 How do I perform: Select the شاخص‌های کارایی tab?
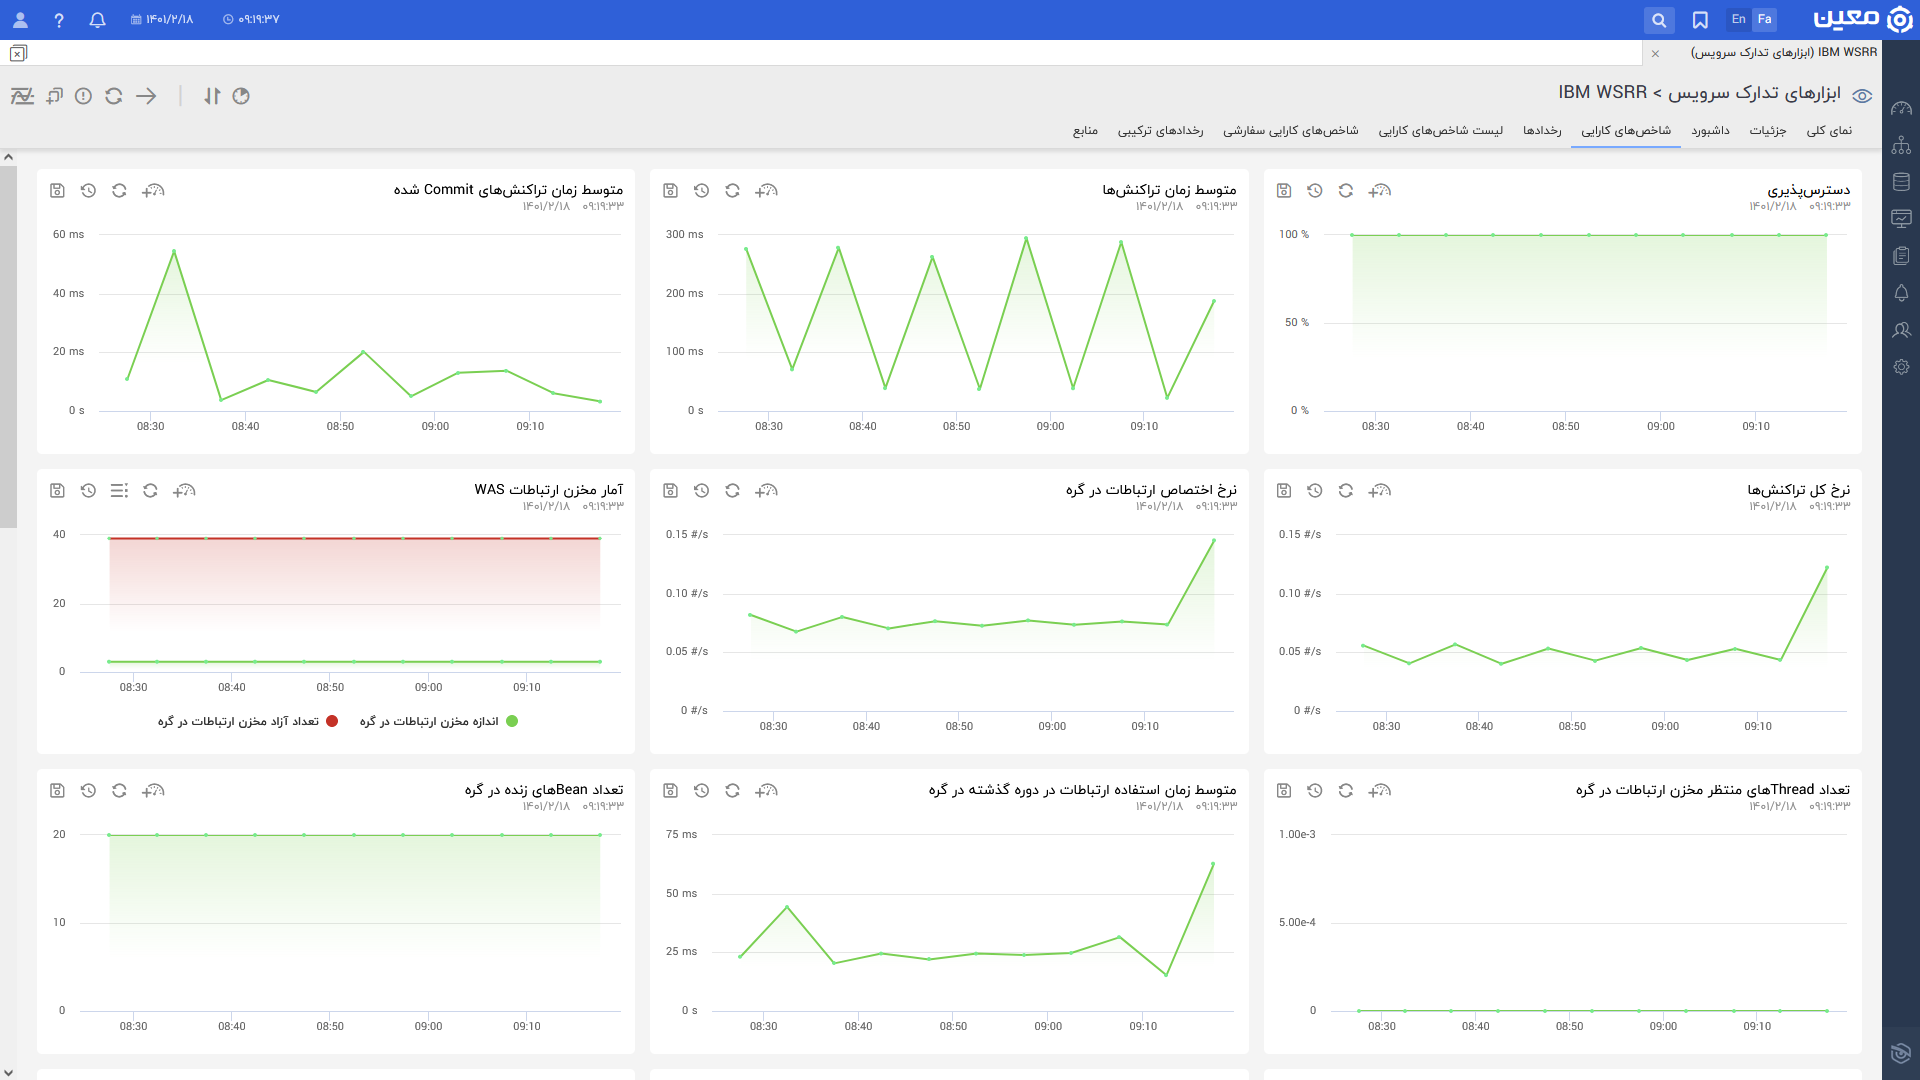(x=1626, y=131)
